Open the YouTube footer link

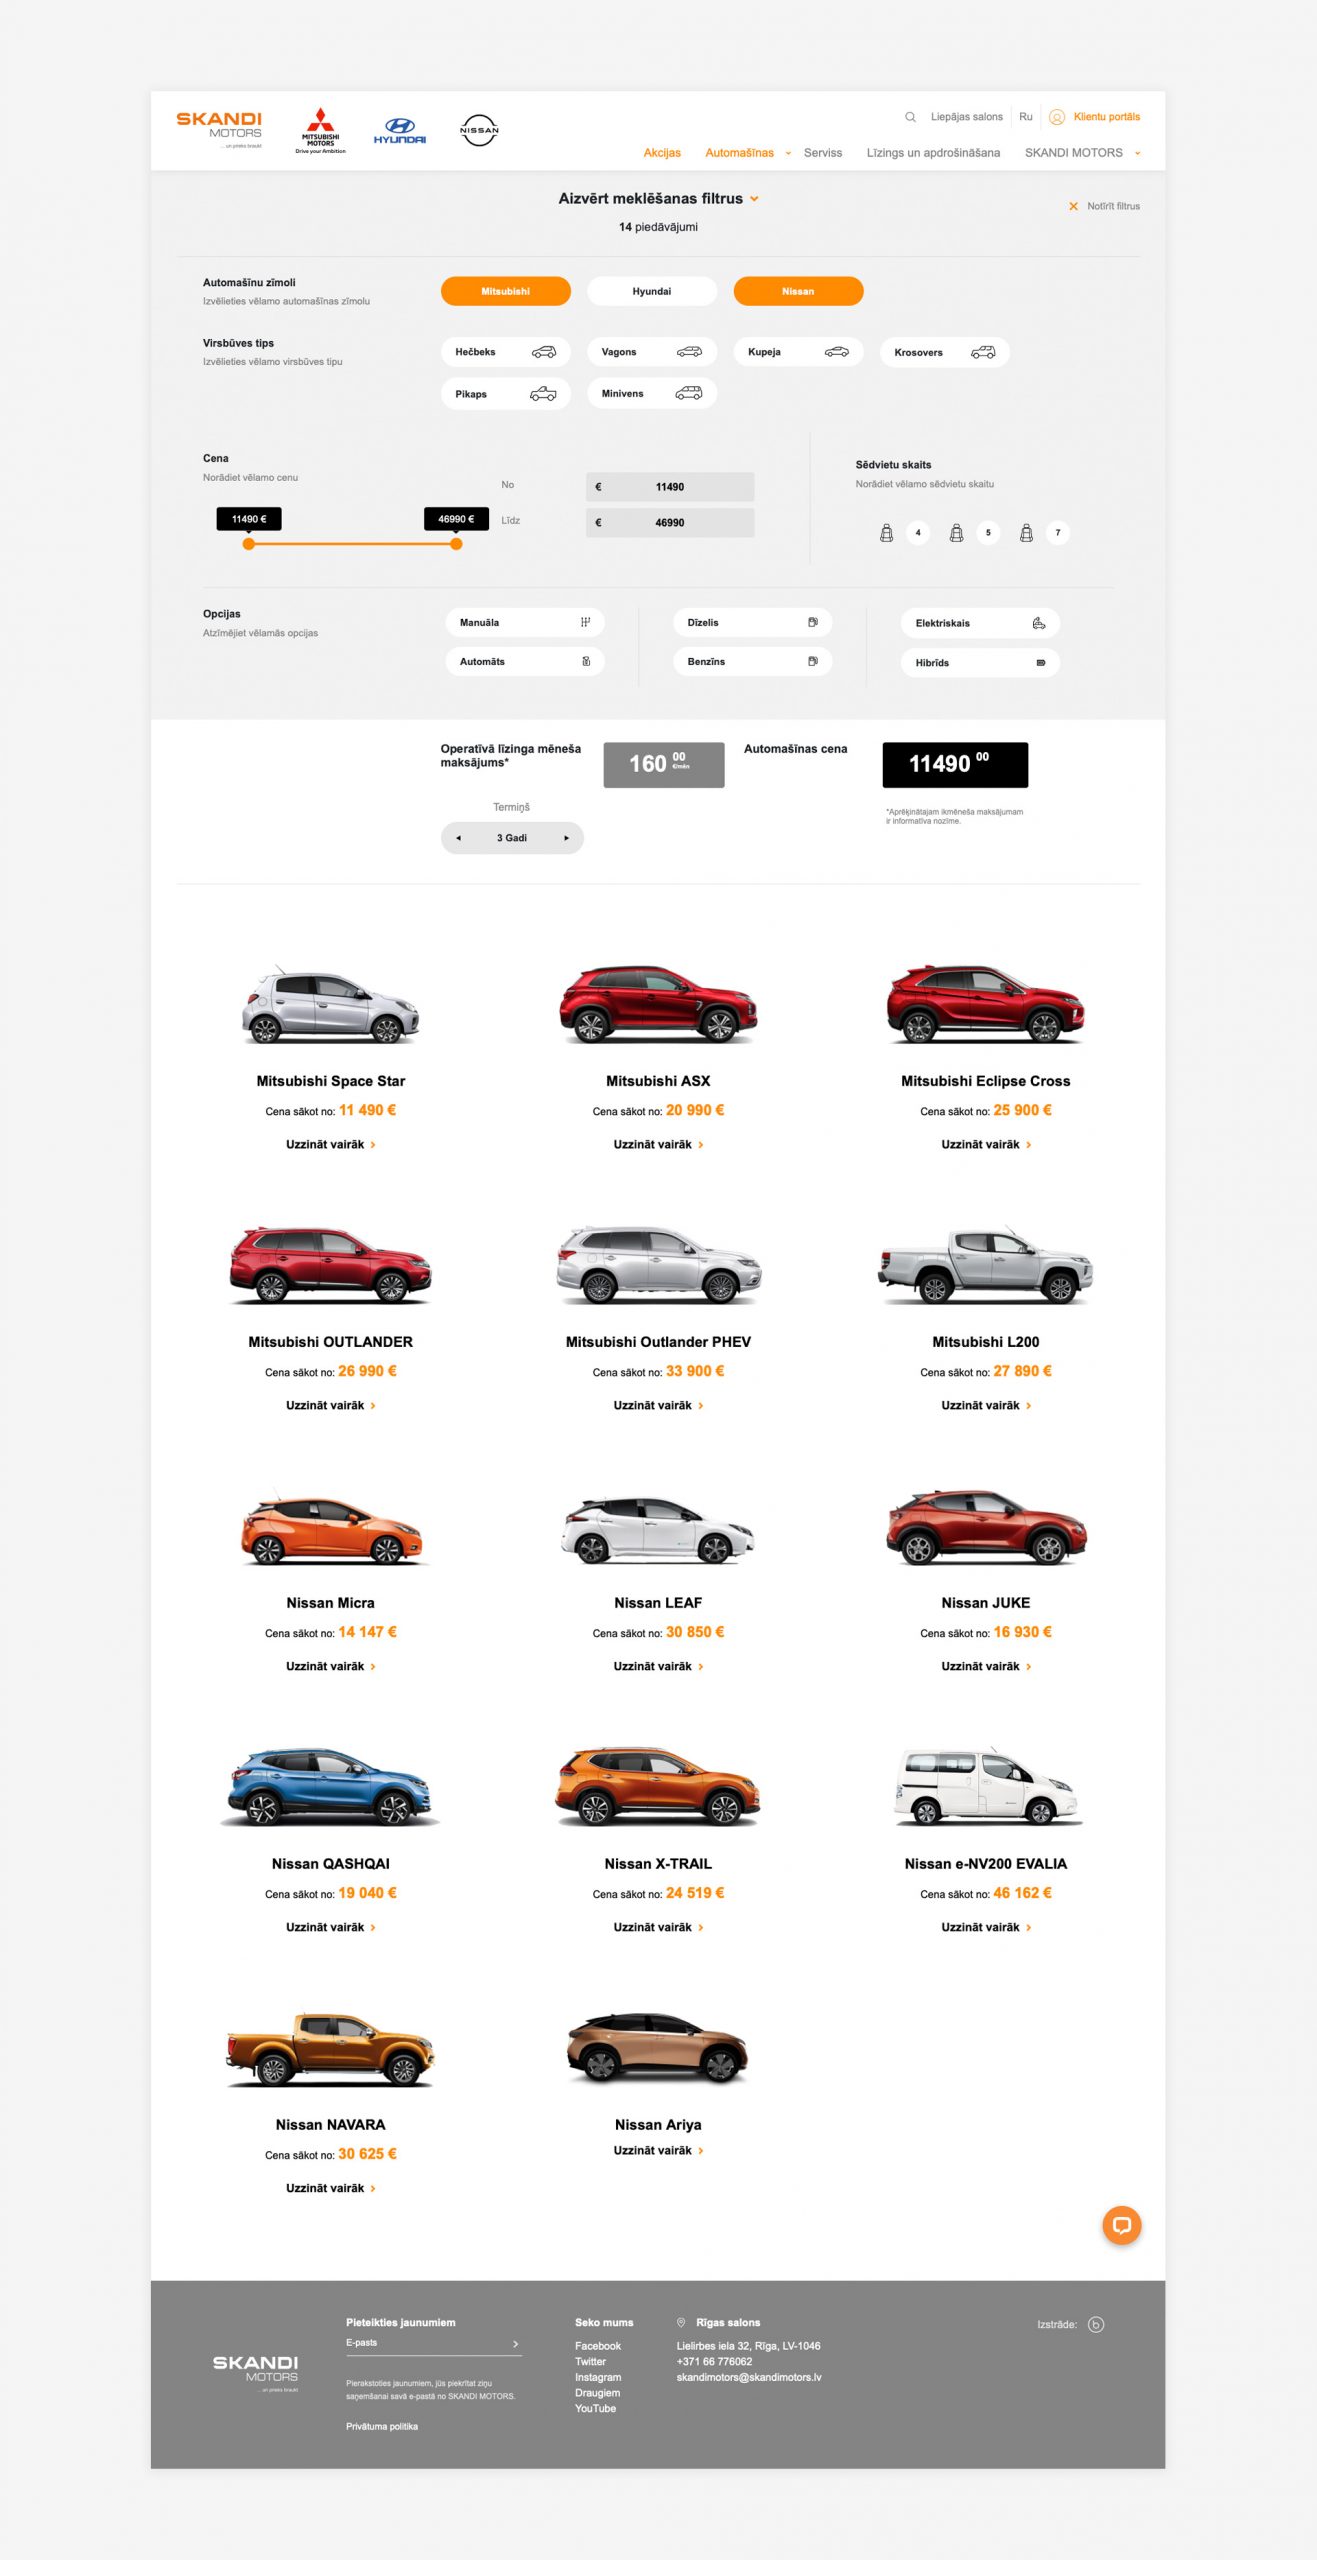coord(595,2408)
